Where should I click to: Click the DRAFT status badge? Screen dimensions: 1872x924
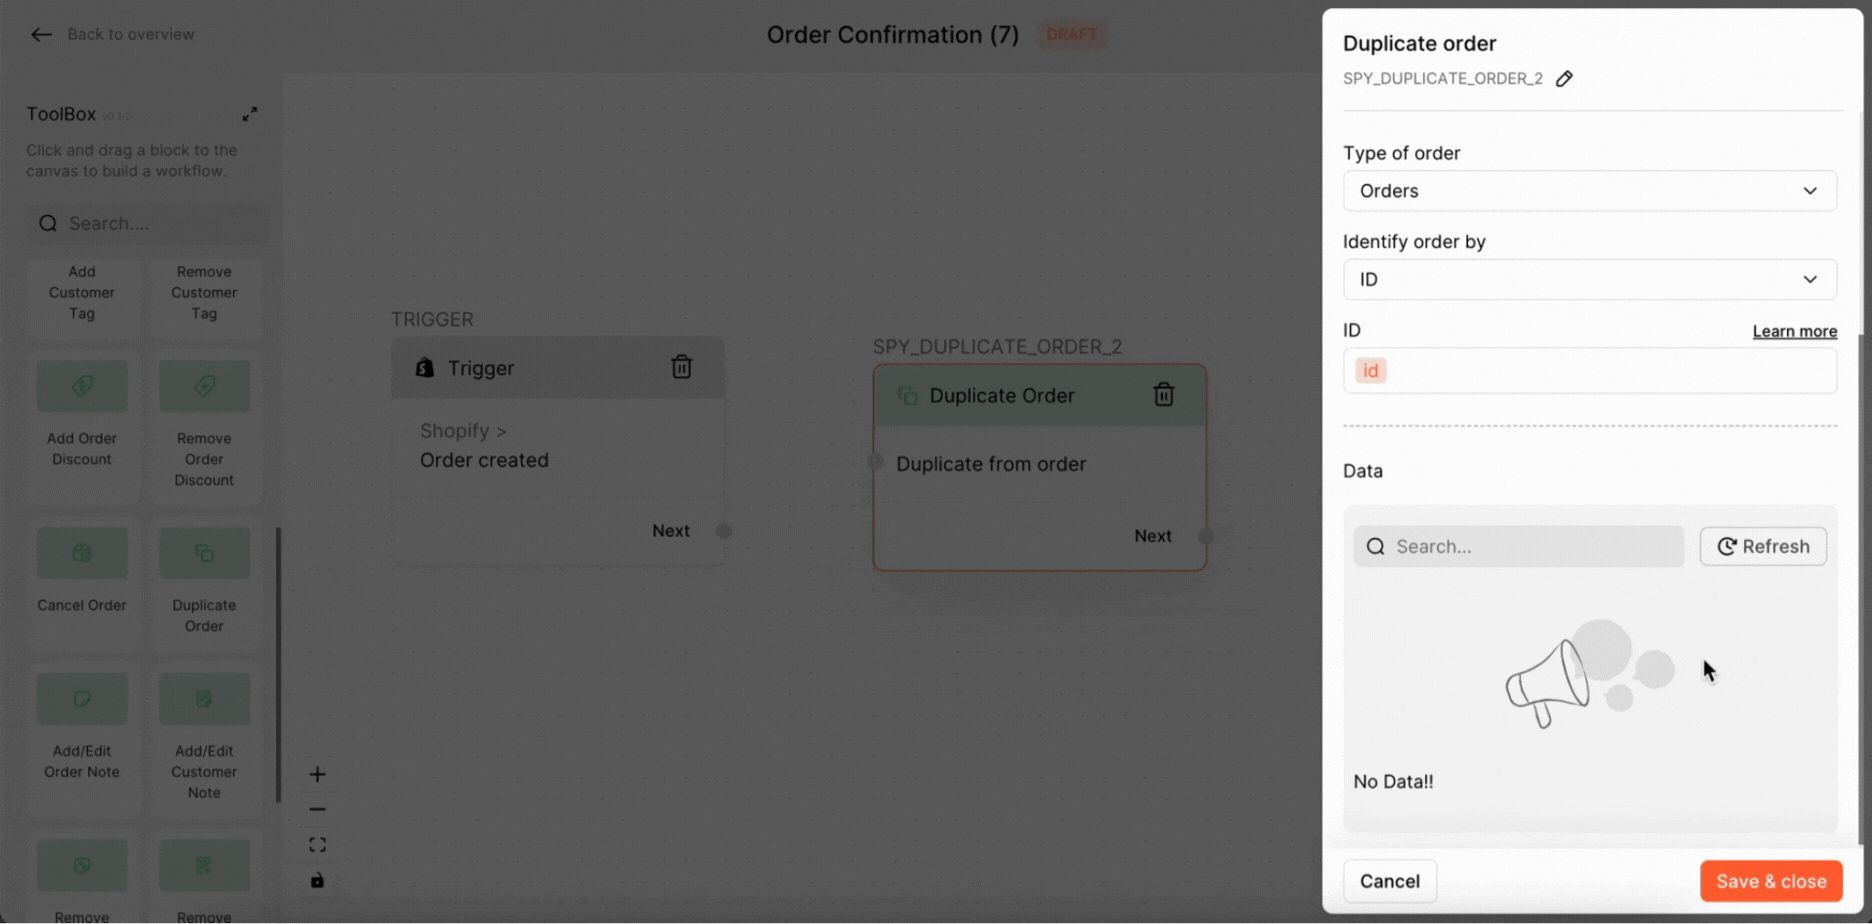1072,34
